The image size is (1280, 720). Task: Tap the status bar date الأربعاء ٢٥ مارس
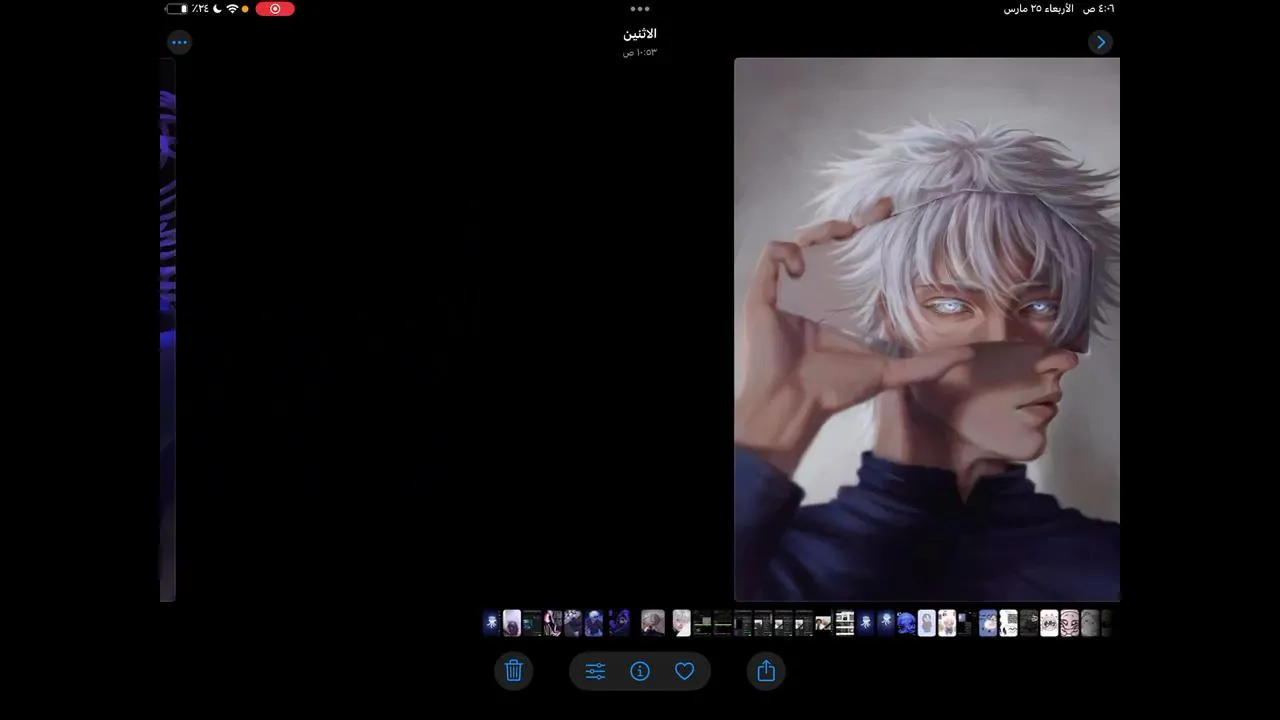point(1039,9)
